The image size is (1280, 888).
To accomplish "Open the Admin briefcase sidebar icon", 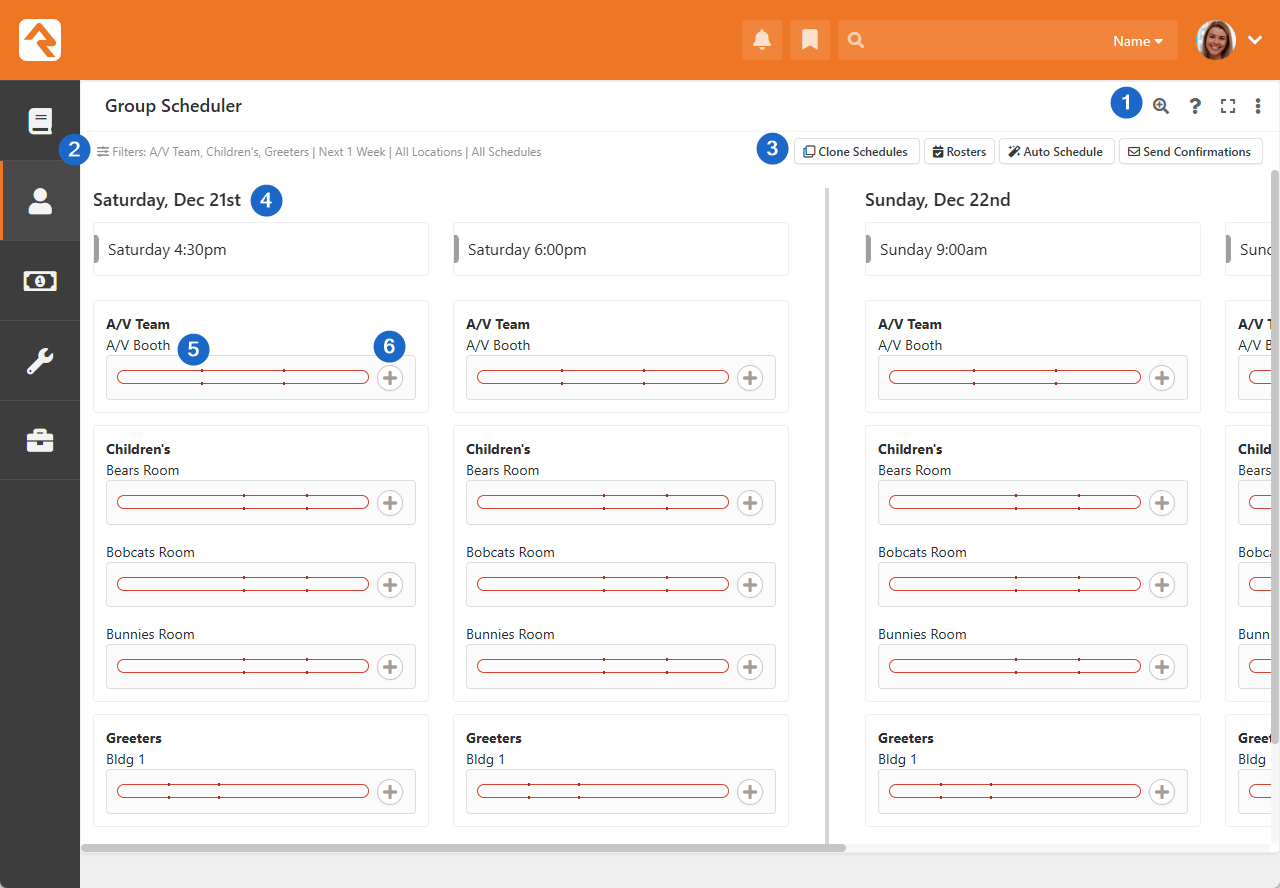I will tap(40, 440).
